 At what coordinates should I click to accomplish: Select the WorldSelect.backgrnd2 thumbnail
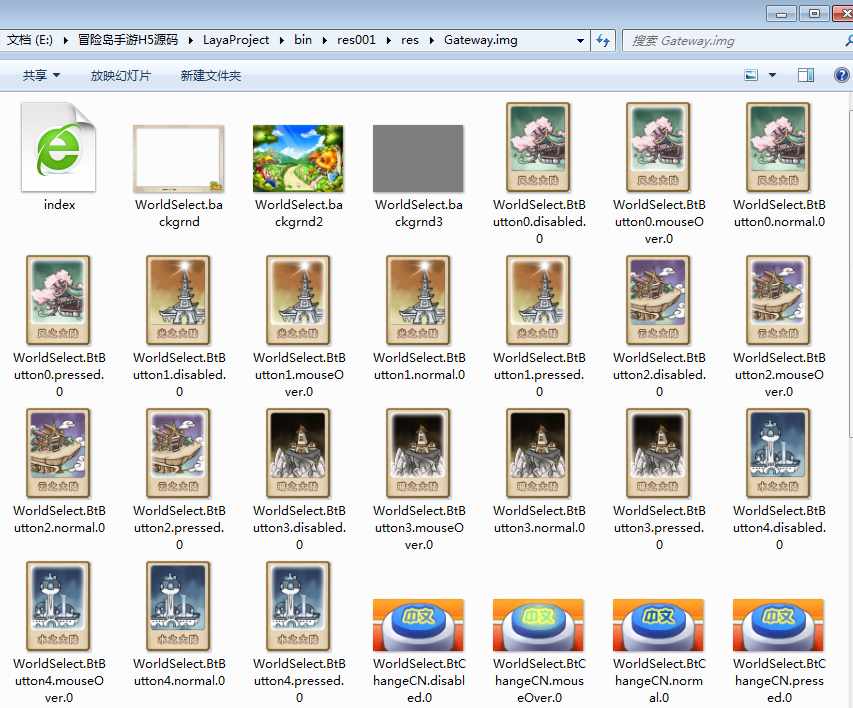point(298,158)
